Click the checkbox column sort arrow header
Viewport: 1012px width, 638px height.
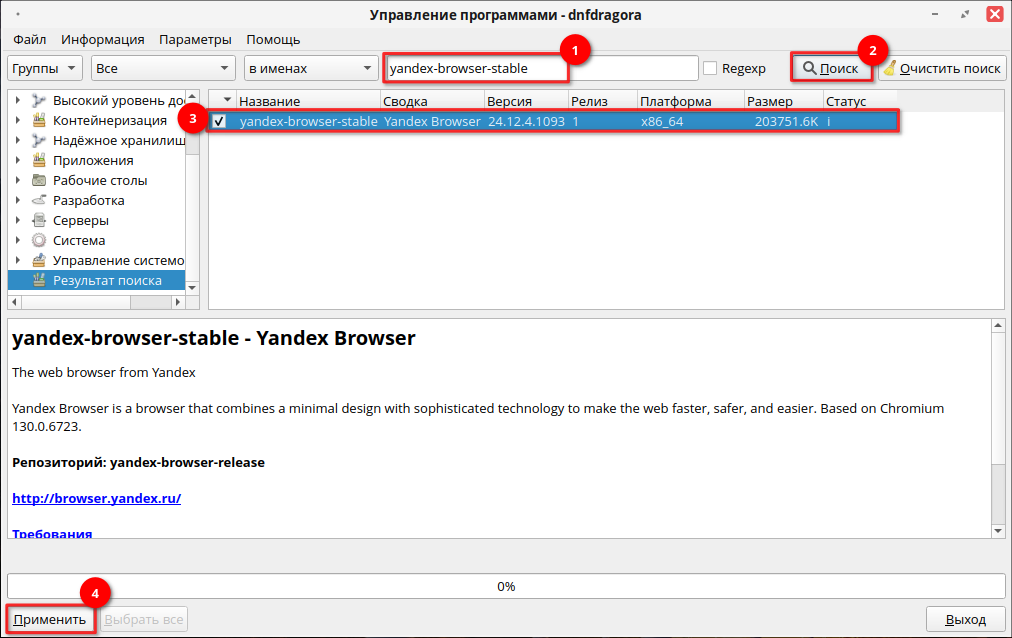pos(223,101)
